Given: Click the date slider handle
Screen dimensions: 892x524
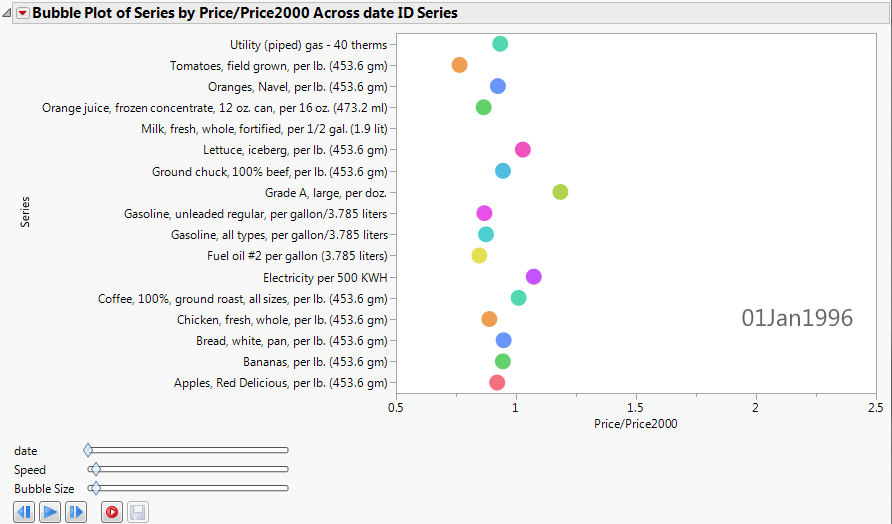Looking at the screenshot, I should 88,451.
